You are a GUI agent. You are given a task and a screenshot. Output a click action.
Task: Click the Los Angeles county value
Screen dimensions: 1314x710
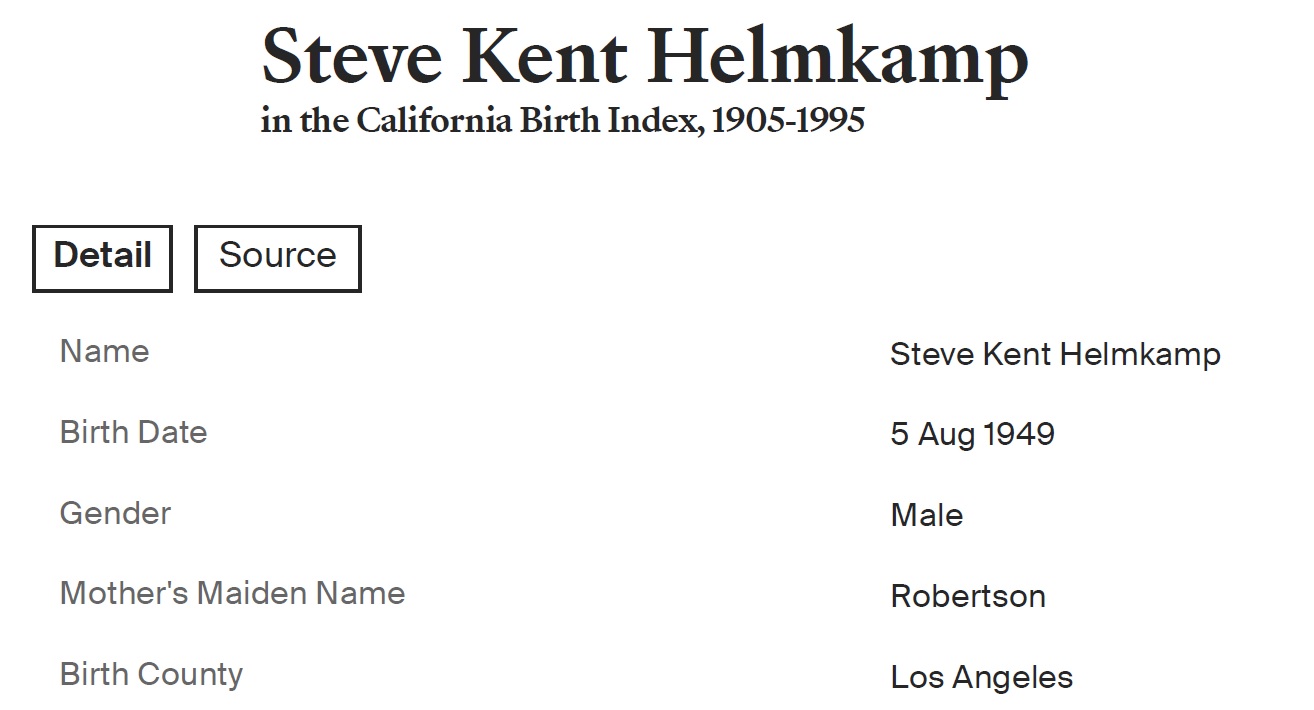pyautogui.click(x=981, y=678)
